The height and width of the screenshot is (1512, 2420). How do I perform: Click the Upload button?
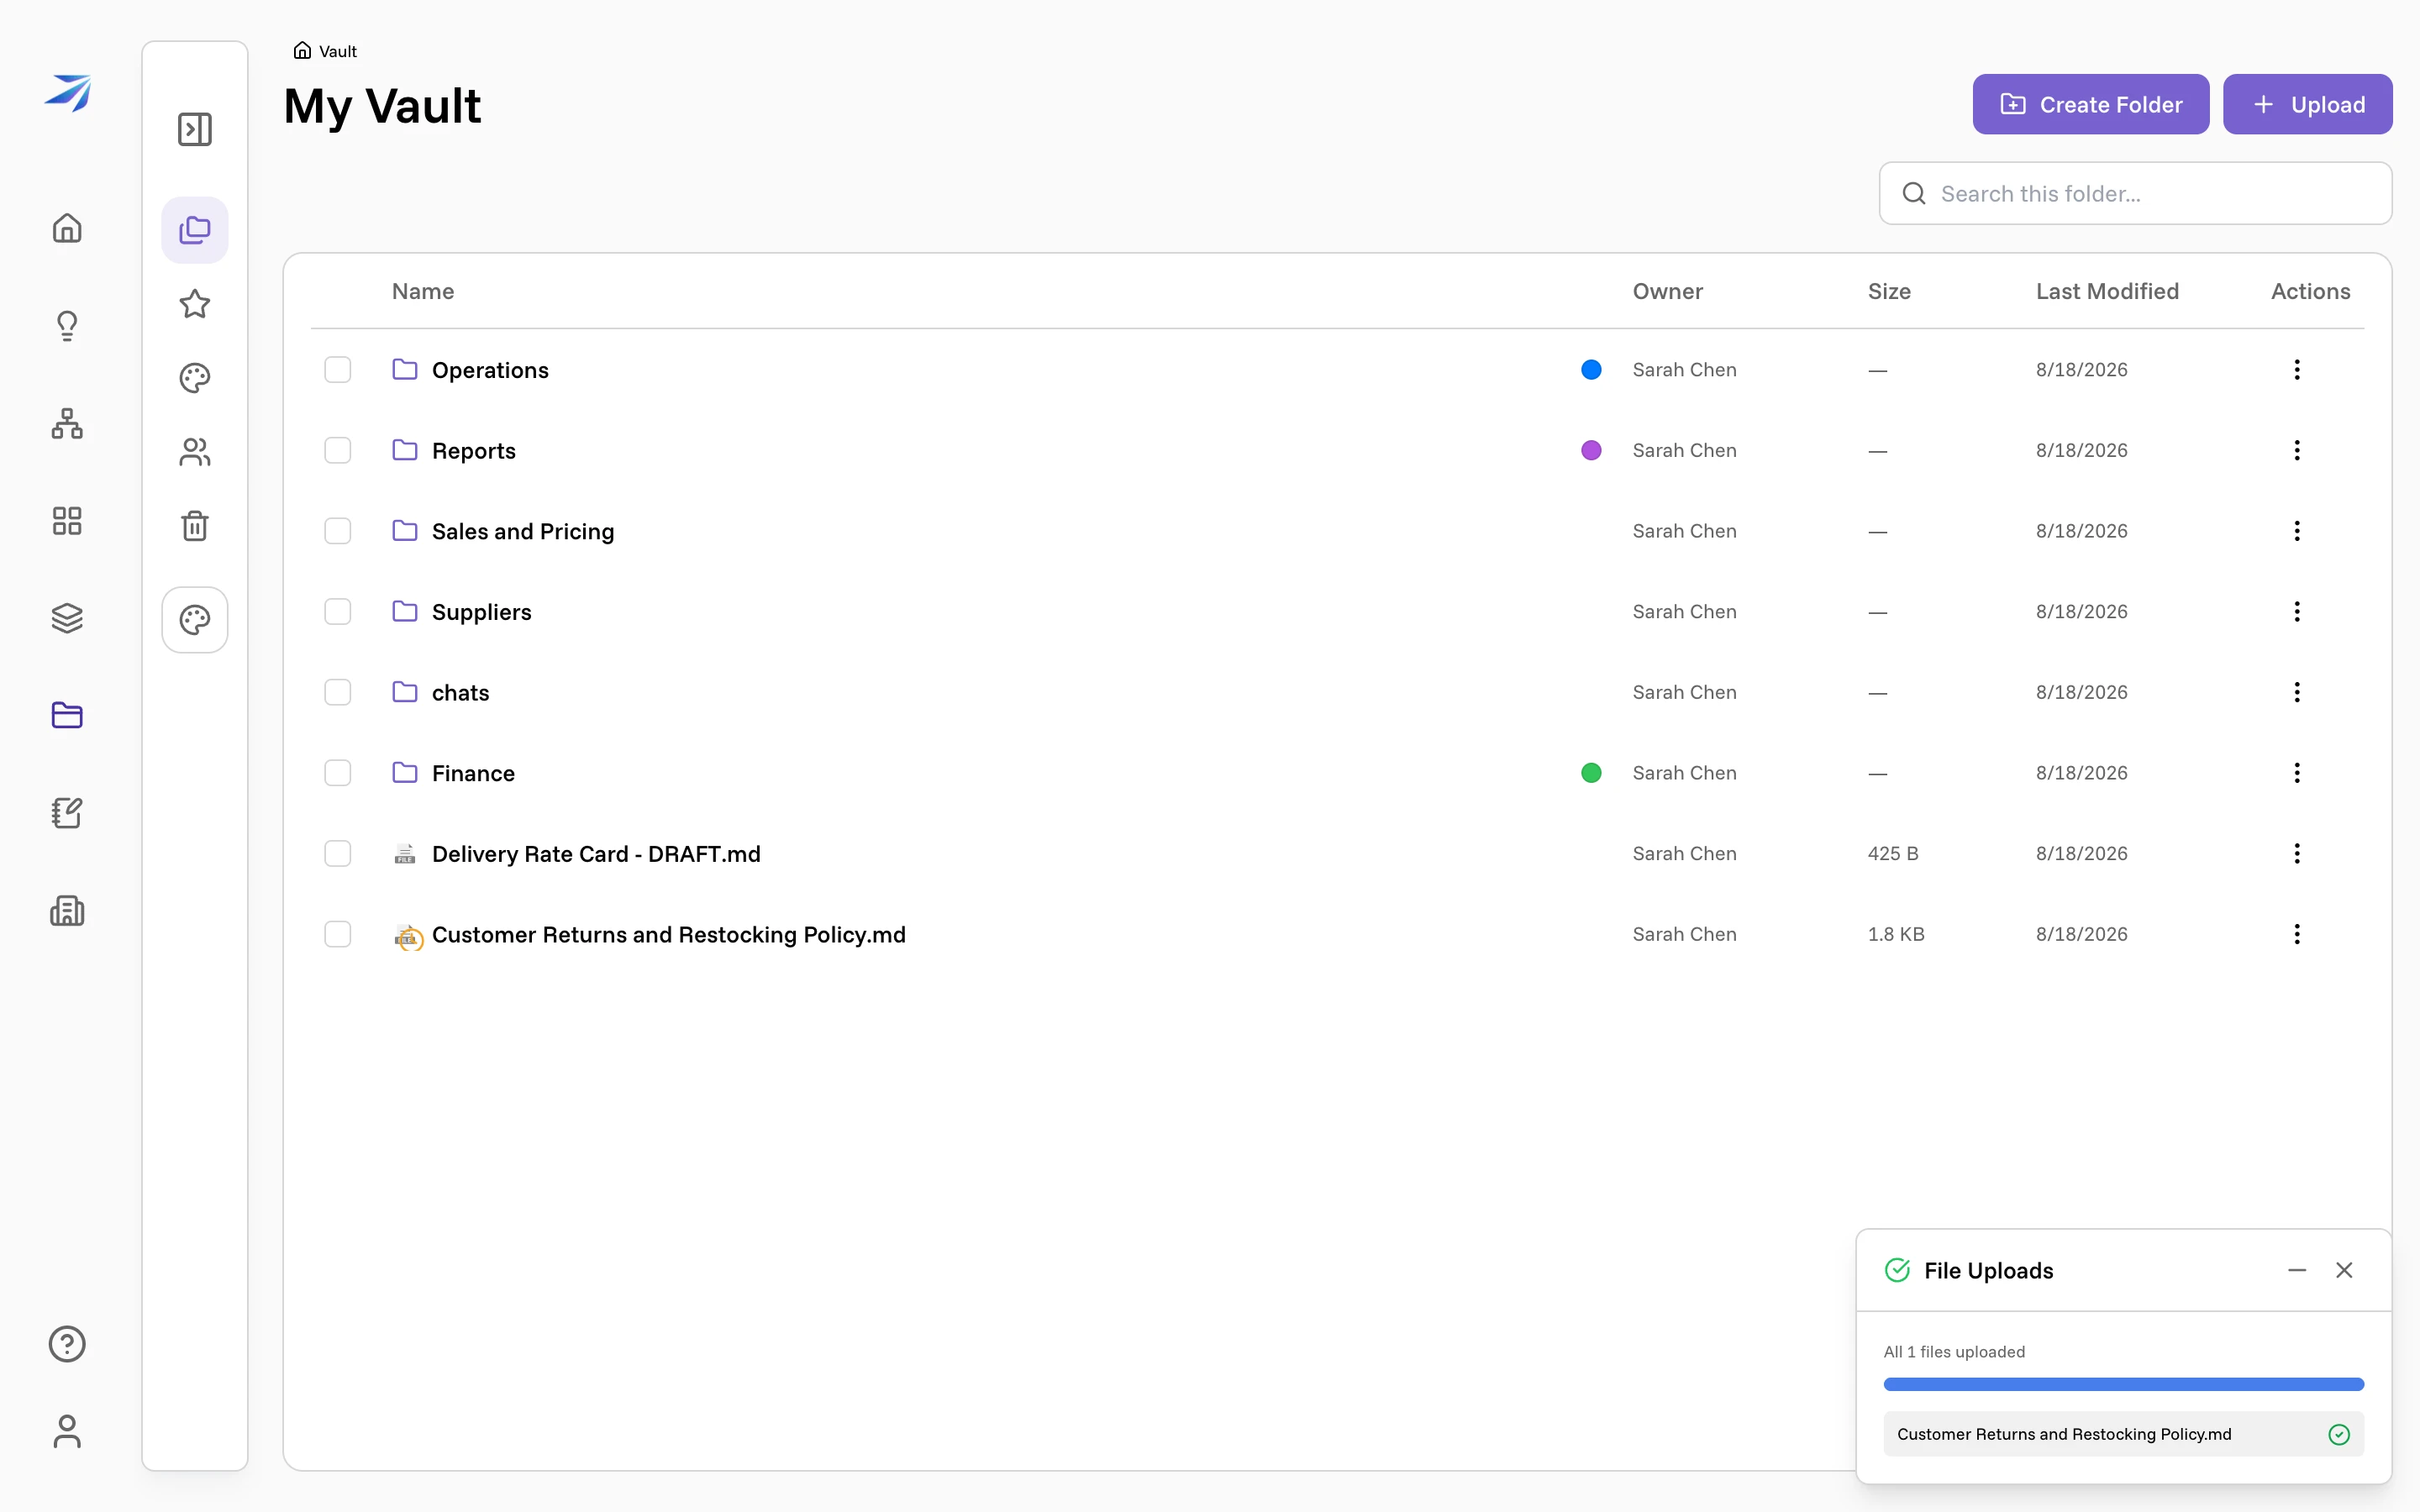2308,104
